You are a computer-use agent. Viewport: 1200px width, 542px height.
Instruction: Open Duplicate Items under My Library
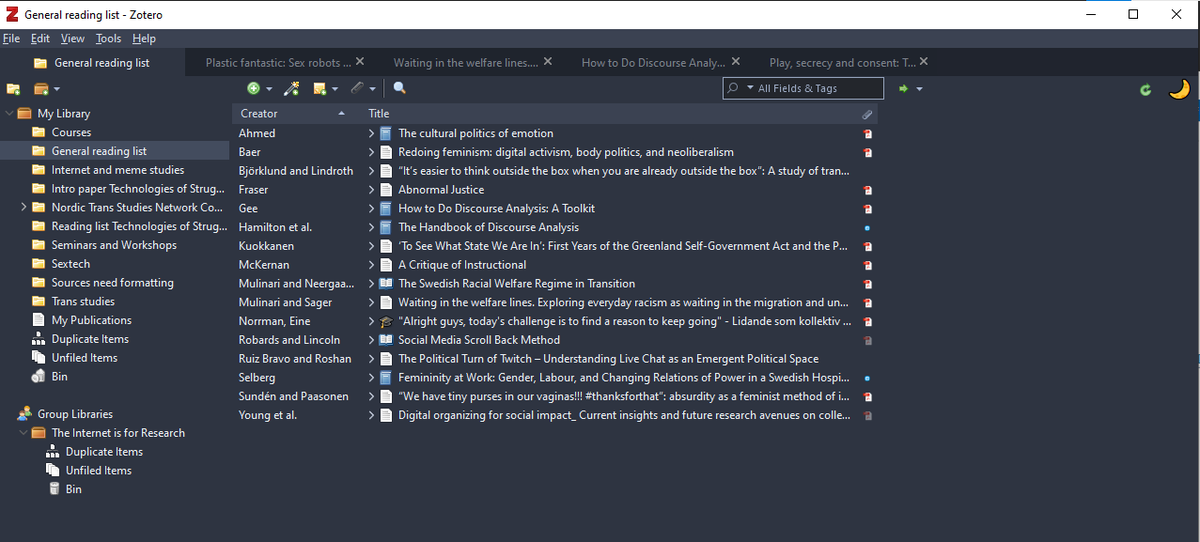90,339
